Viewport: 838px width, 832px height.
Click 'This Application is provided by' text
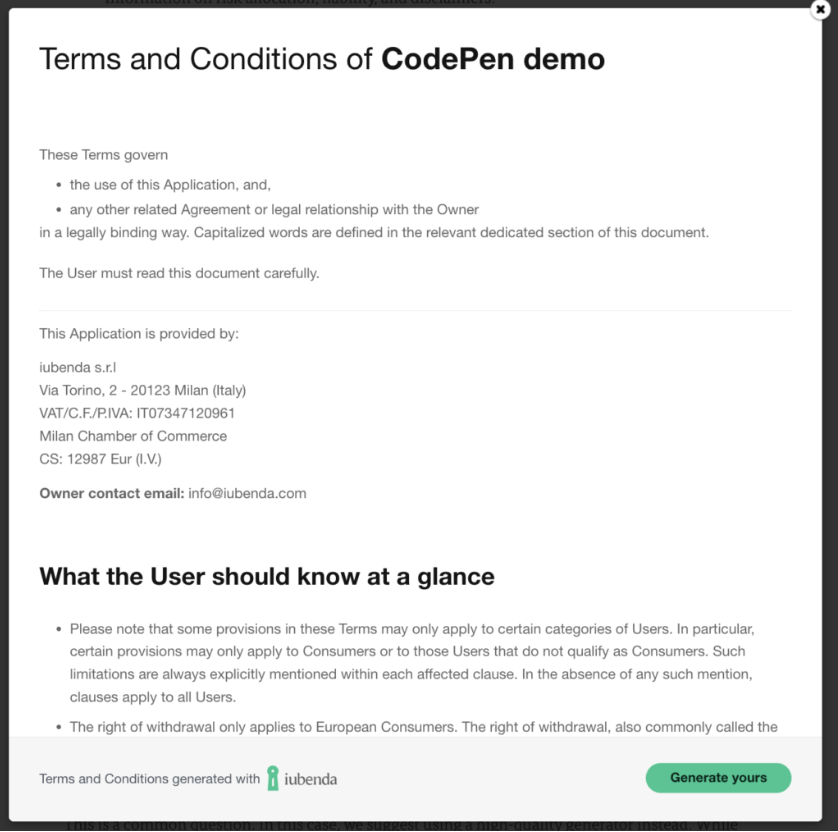tap(139, 333)
